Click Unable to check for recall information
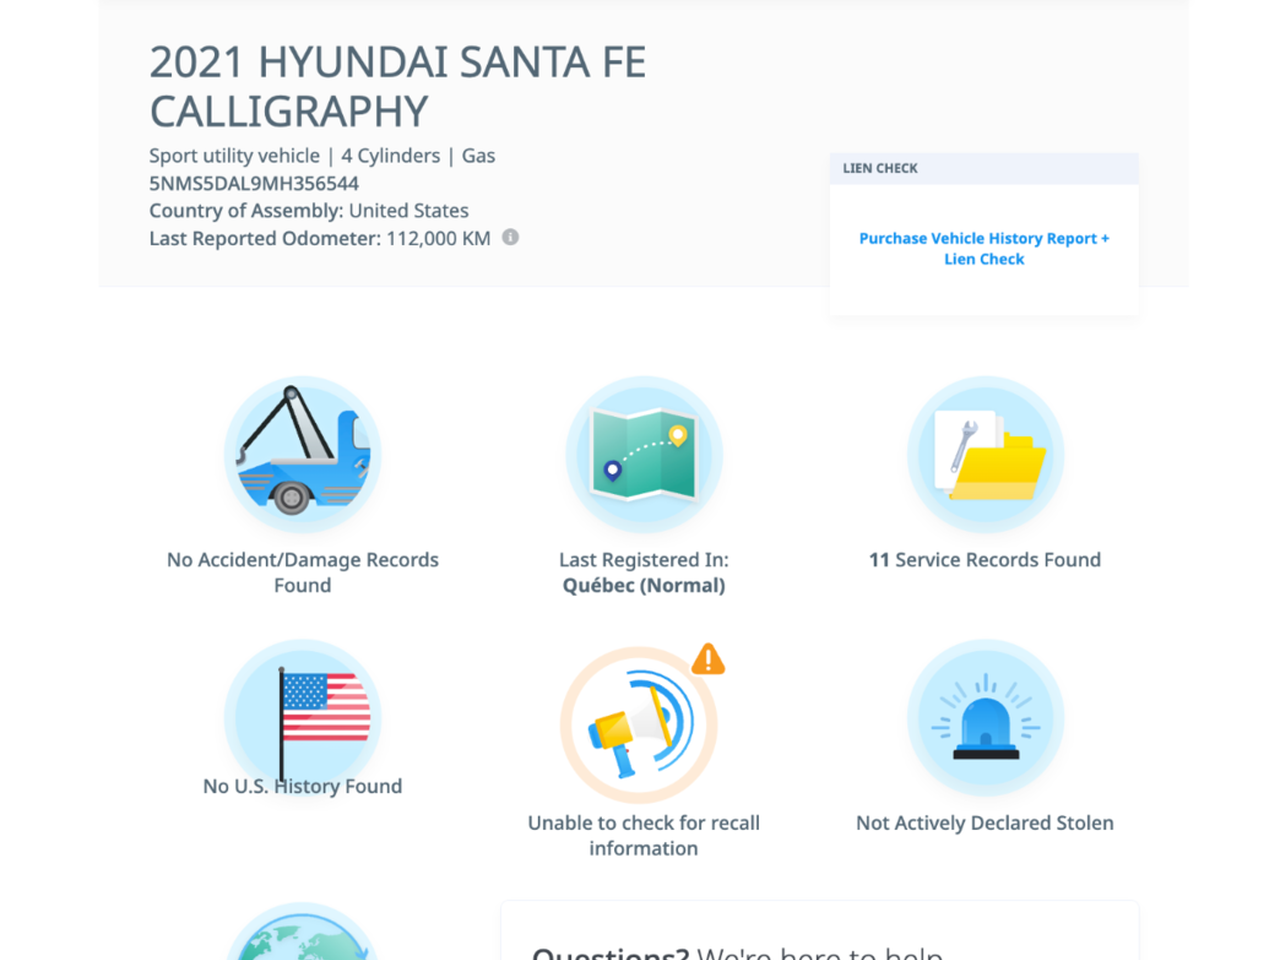 point(643,835)
